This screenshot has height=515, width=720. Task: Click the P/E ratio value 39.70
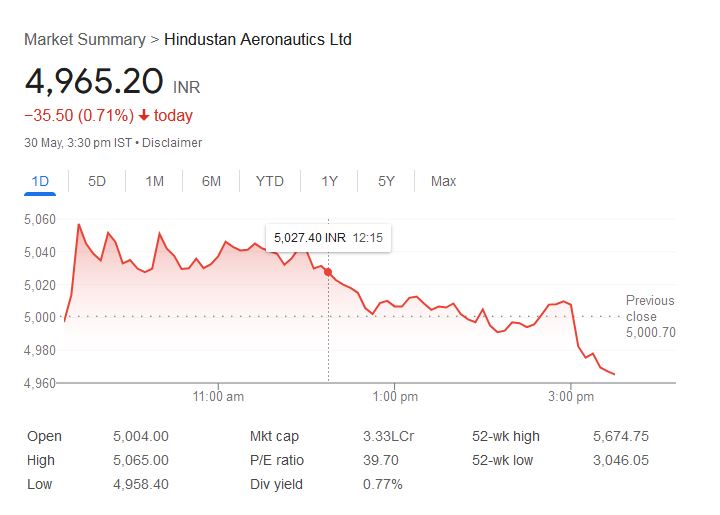[379, 460]
